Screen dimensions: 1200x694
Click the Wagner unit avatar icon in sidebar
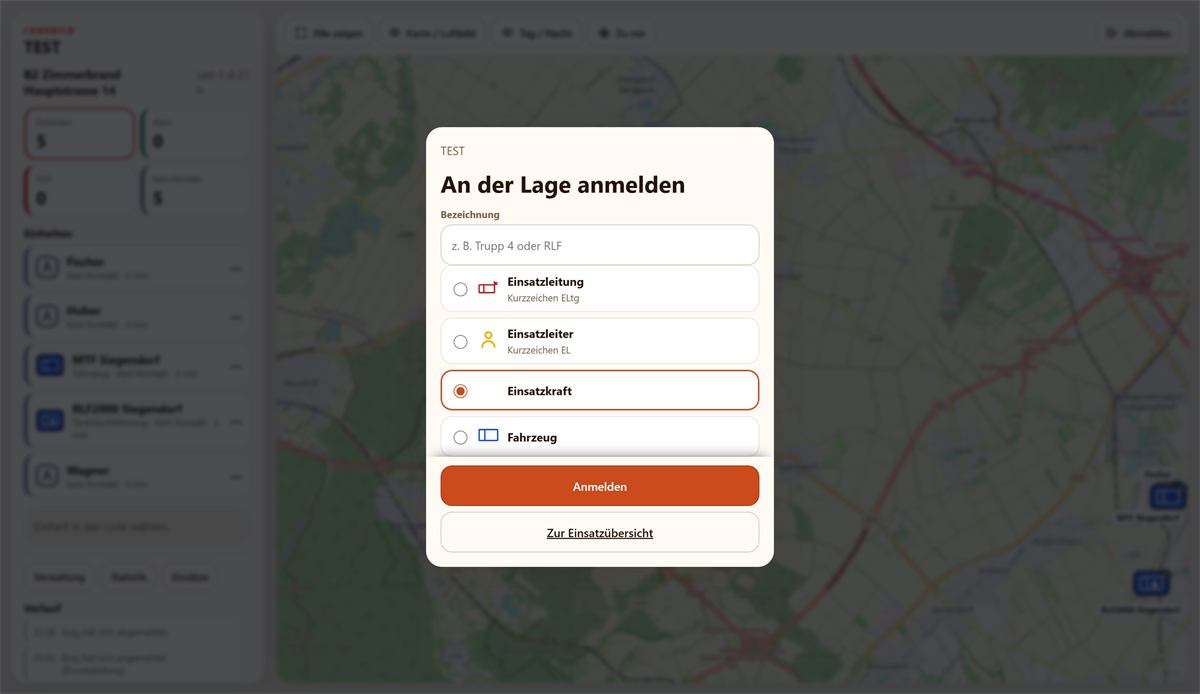(x=47, y=476)
